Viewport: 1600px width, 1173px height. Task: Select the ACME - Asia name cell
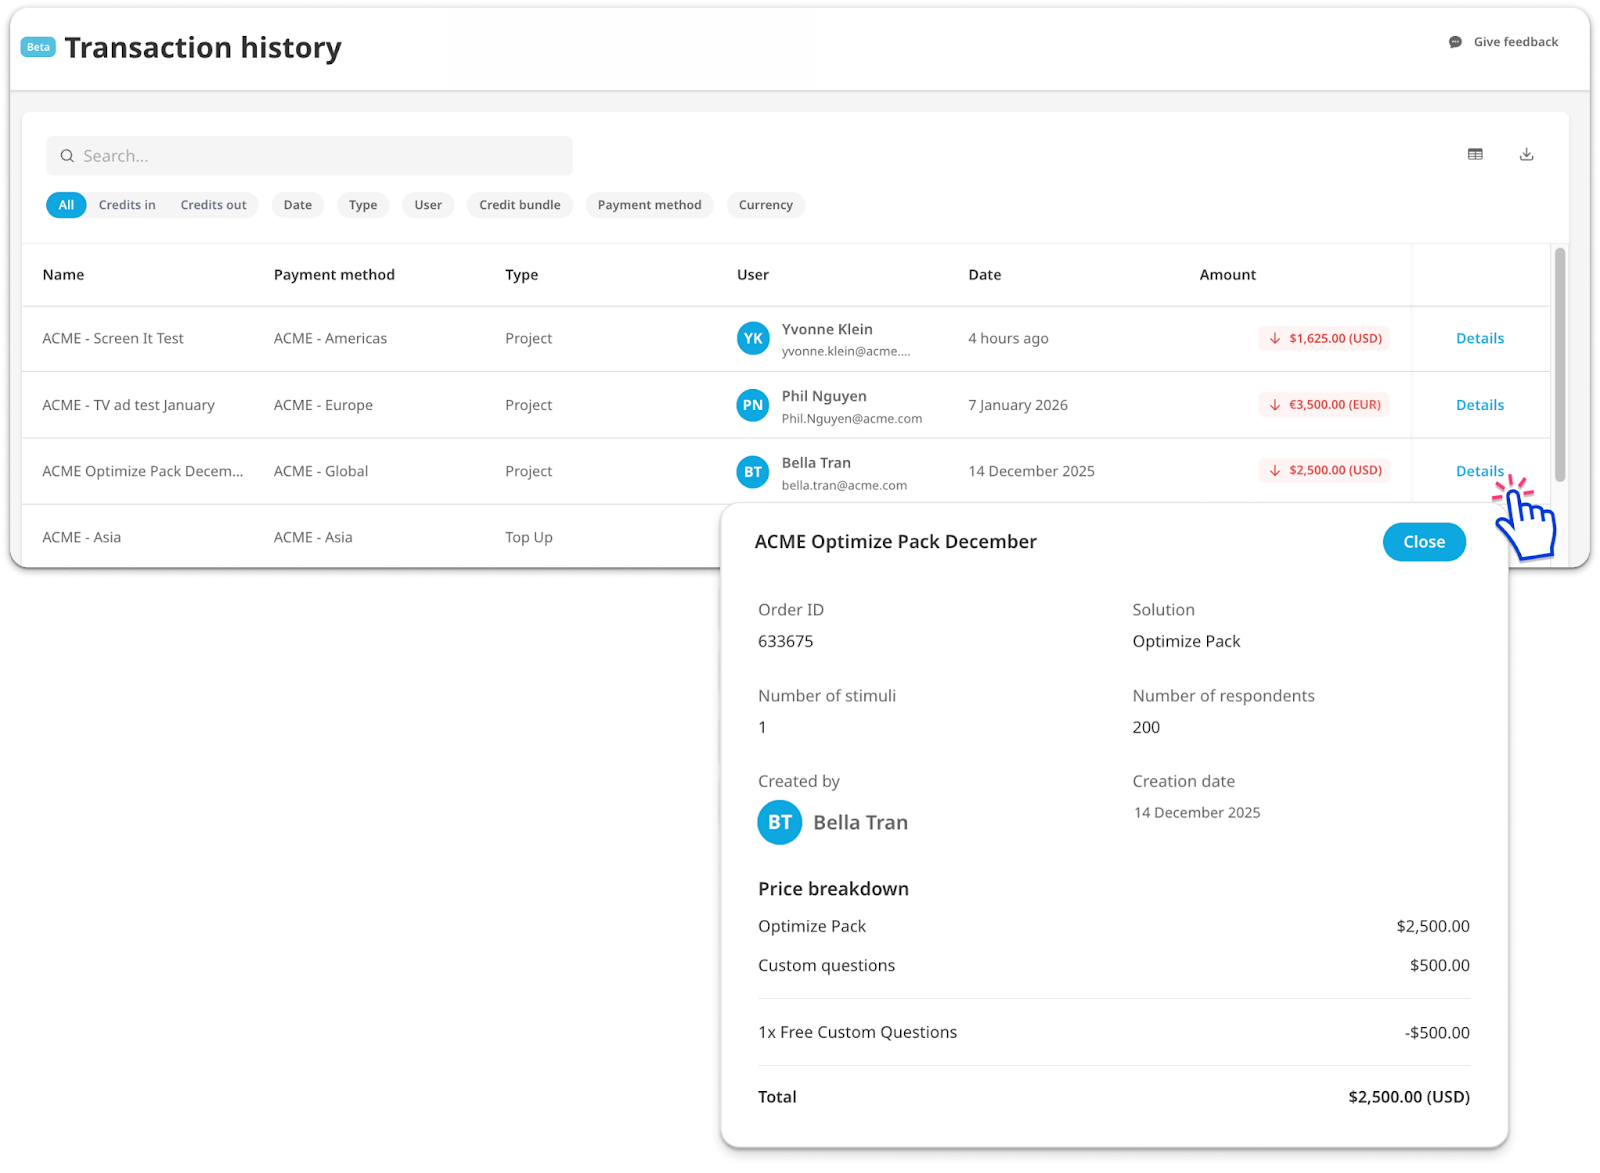click(x=82, y=537)
